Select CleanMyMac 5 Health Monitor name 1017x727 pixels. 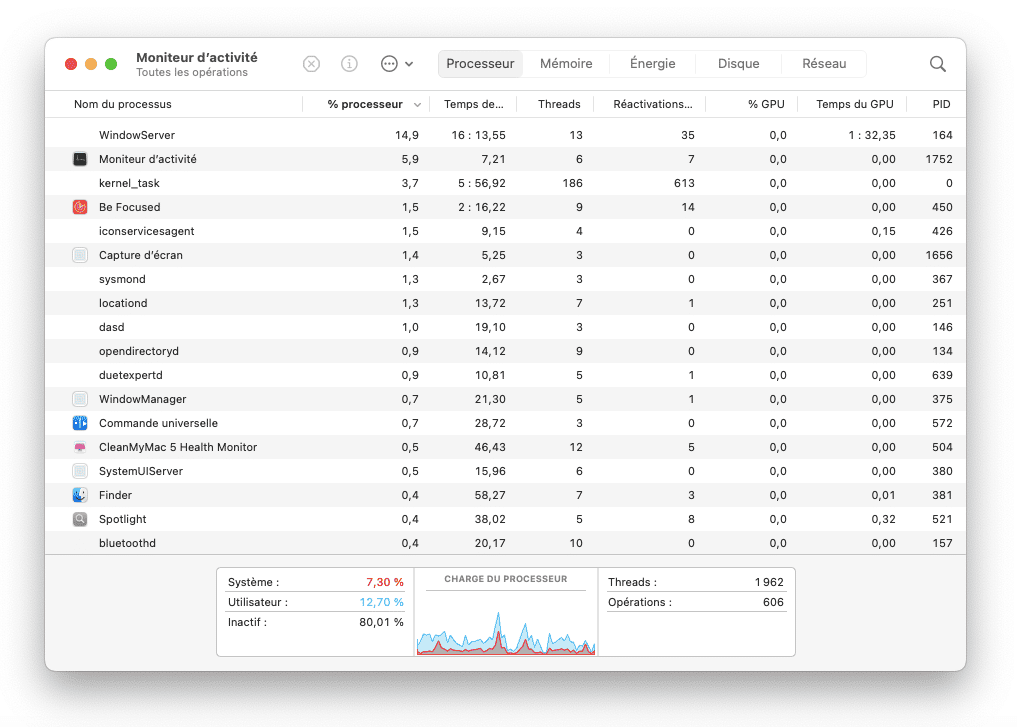178,447
